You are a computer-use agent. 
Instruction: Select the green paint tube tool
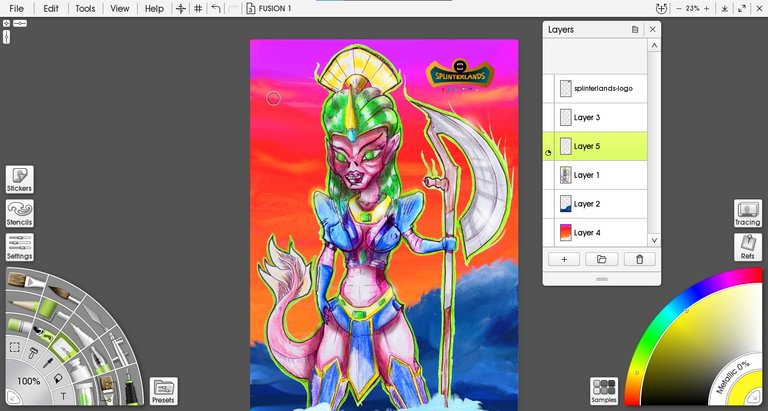point(19,325)
